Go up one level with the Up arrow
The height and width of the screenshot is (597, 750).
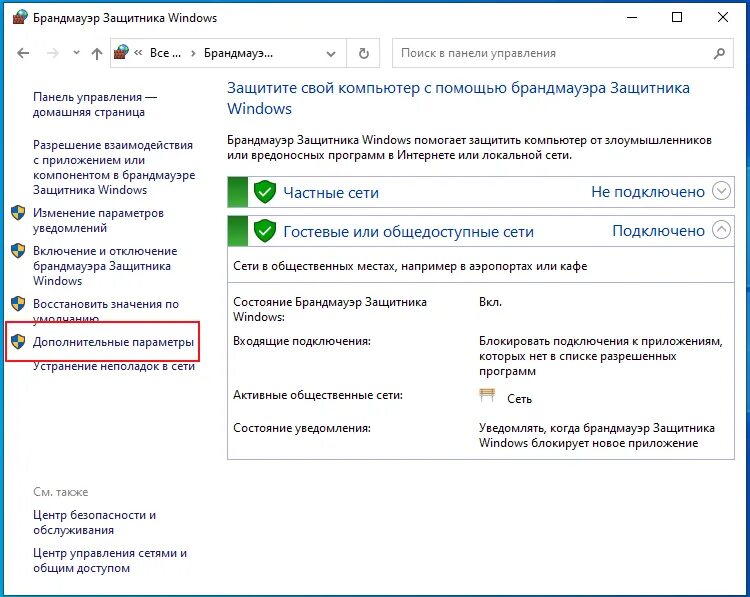(x=97, y=53)
